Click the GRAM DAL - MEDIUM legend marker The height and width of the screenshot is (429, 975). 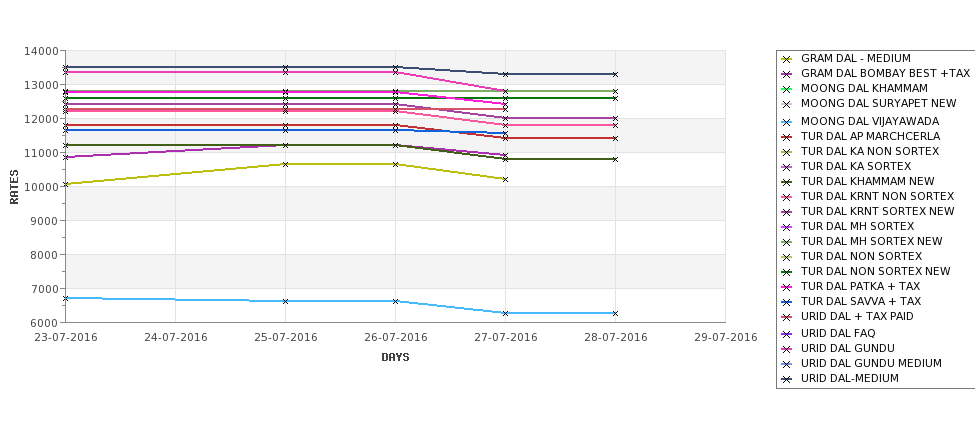tap(787, 59)
